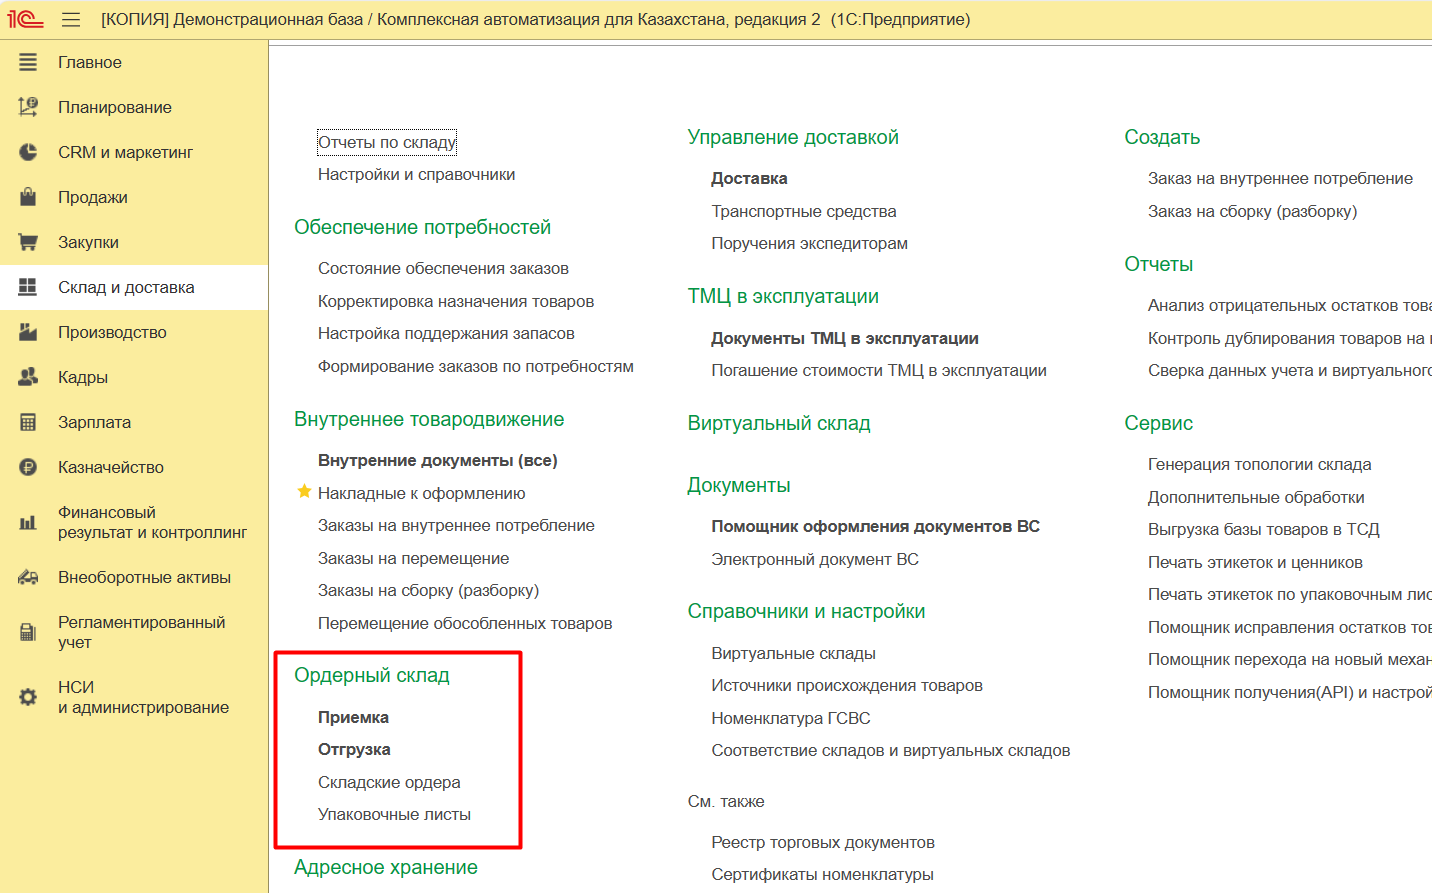Click the Кадры people icon
This screenshot has height=893, width=1432.
28,377
